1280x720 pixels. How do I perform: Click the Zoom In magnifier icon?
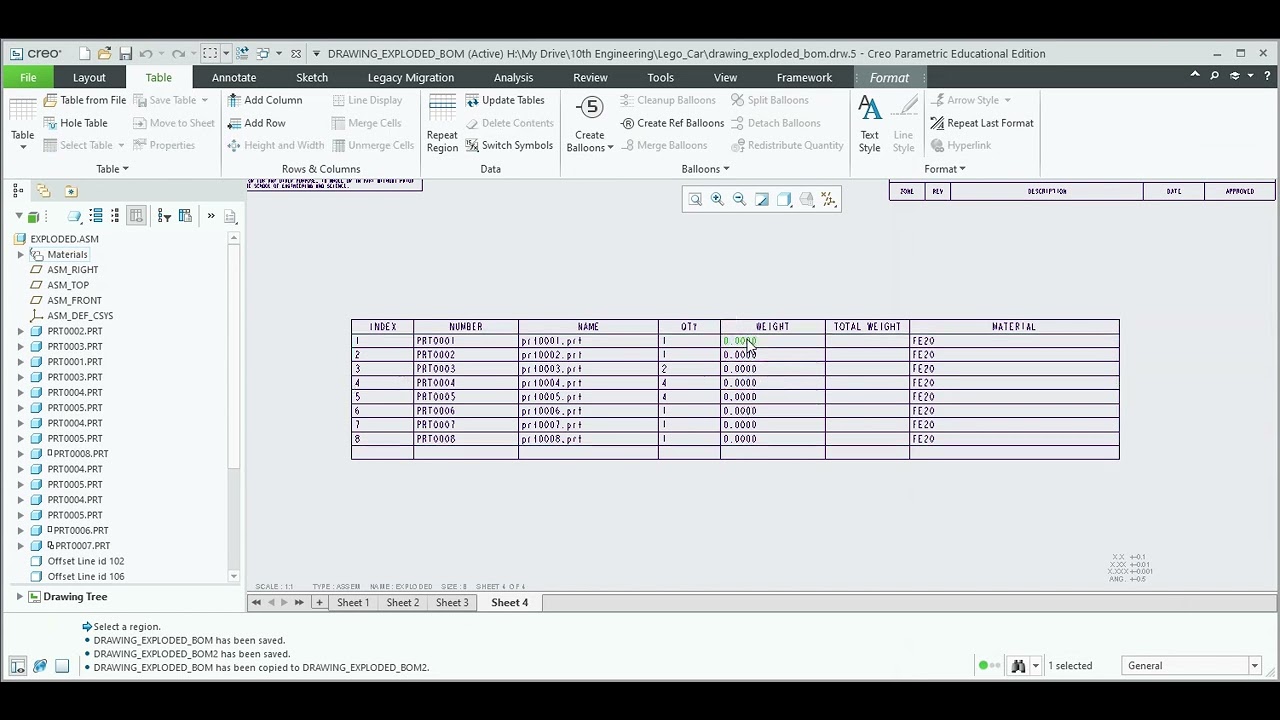(717, 200)
